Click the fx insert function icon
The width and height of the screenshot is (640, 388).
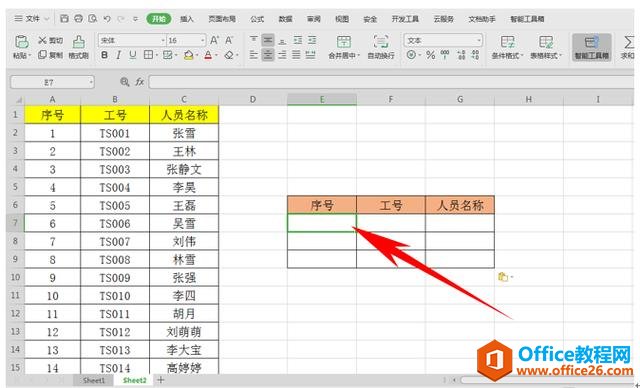pyautogui.click(x=140, y=82)
